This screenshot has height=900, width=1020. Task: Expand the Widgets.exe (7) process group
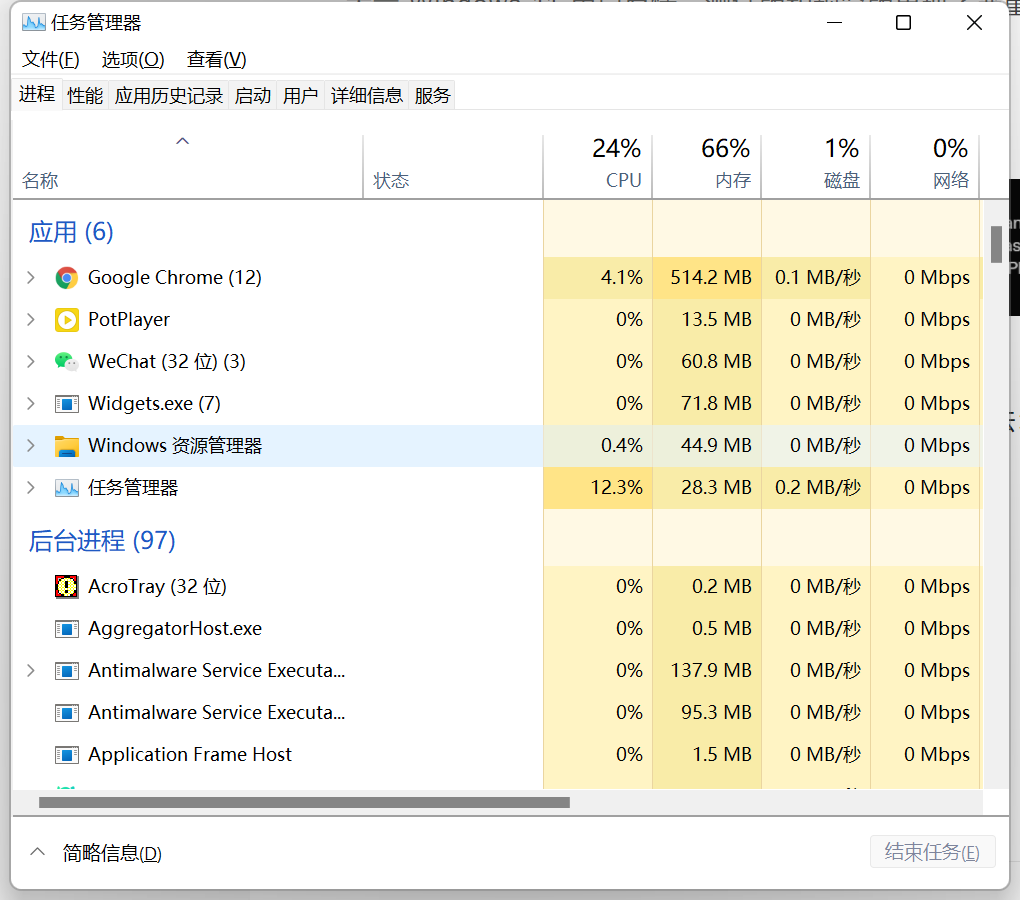coord(31,403)
